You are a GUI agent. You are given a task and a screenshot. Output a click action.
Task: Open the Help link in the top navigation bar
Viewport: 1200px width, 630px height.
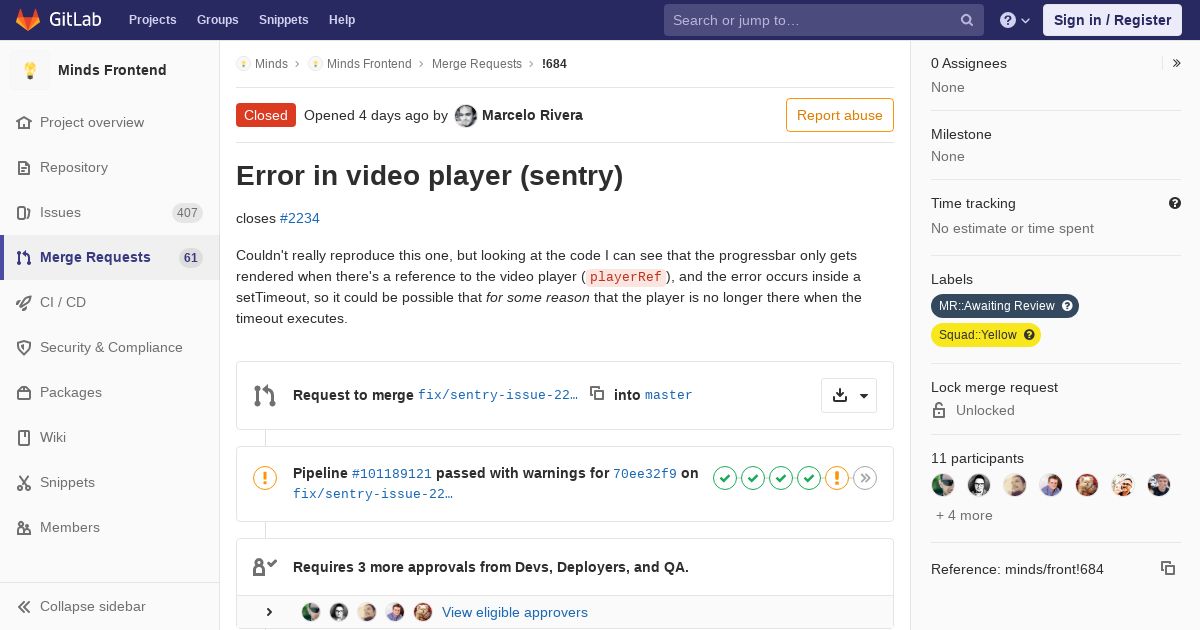tap(342, 20)
